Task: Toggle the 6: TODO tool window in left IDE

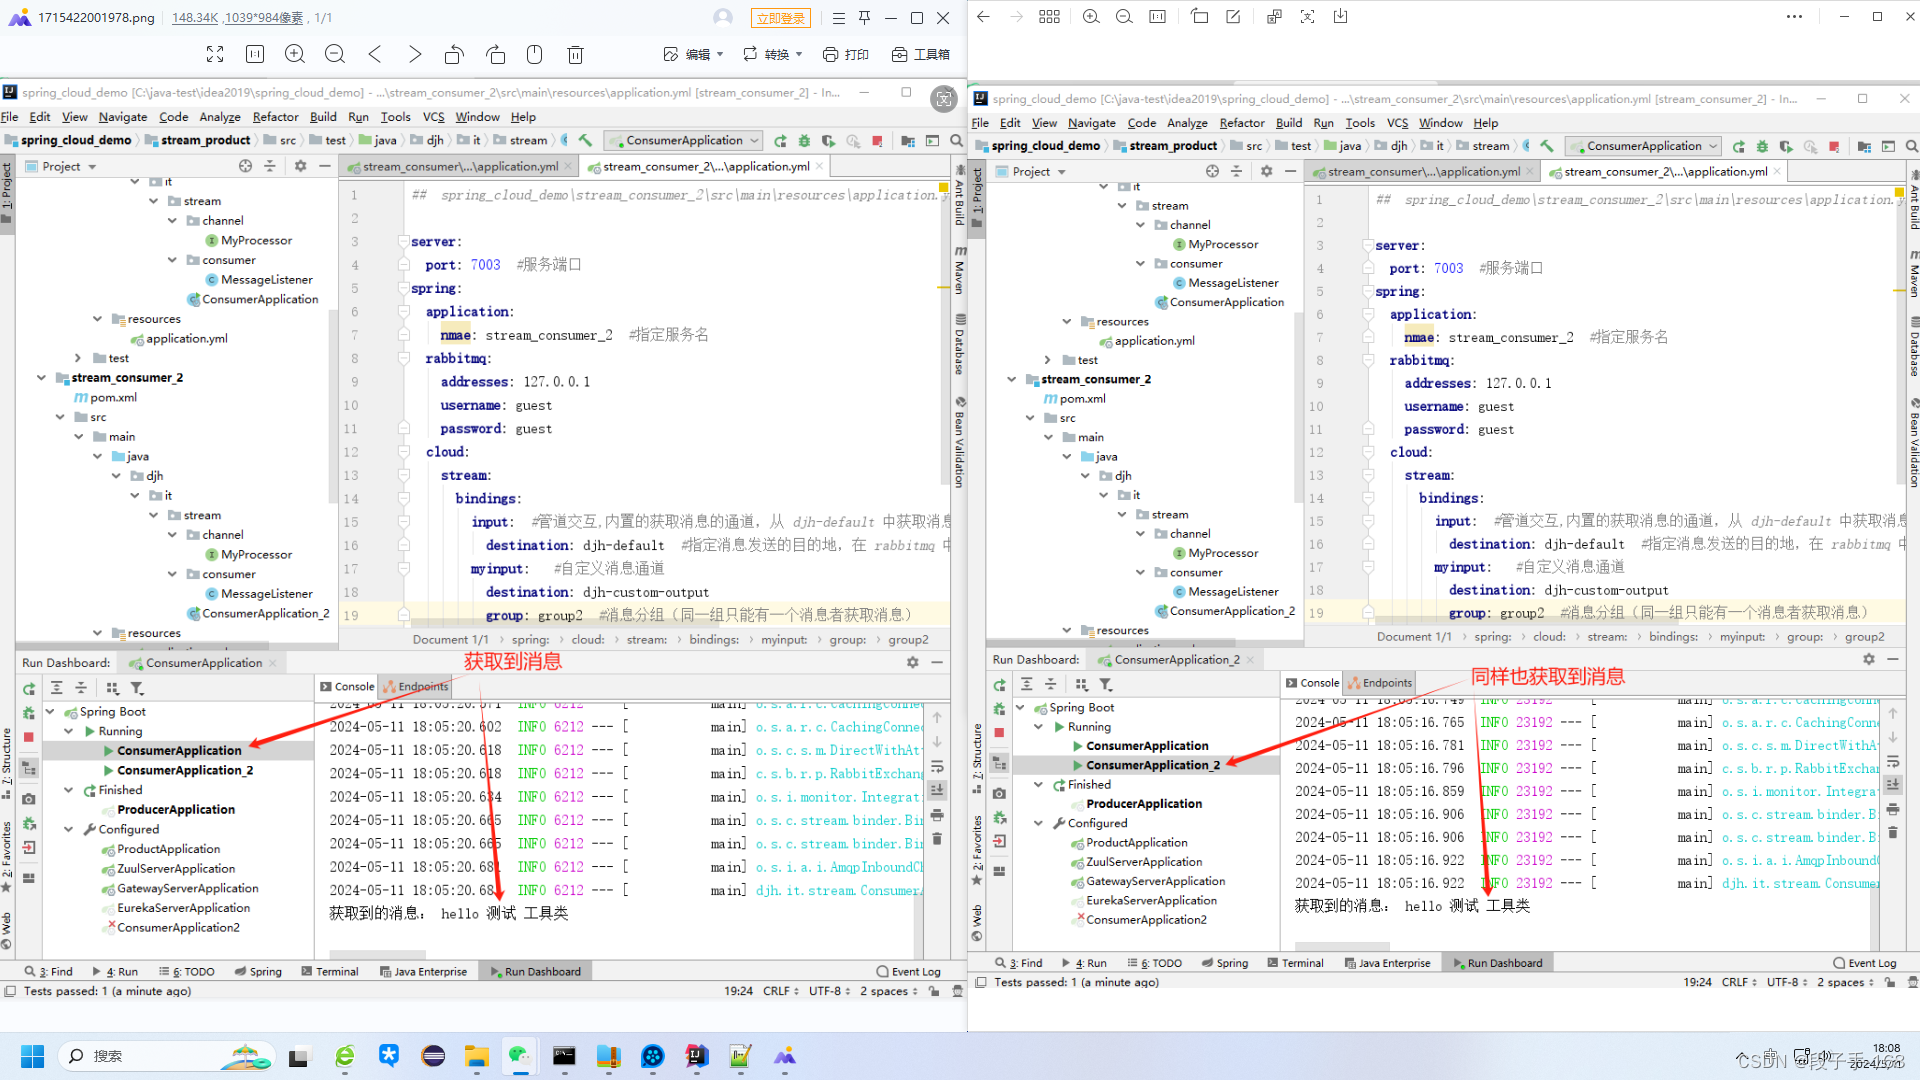Action: [187, 971]
